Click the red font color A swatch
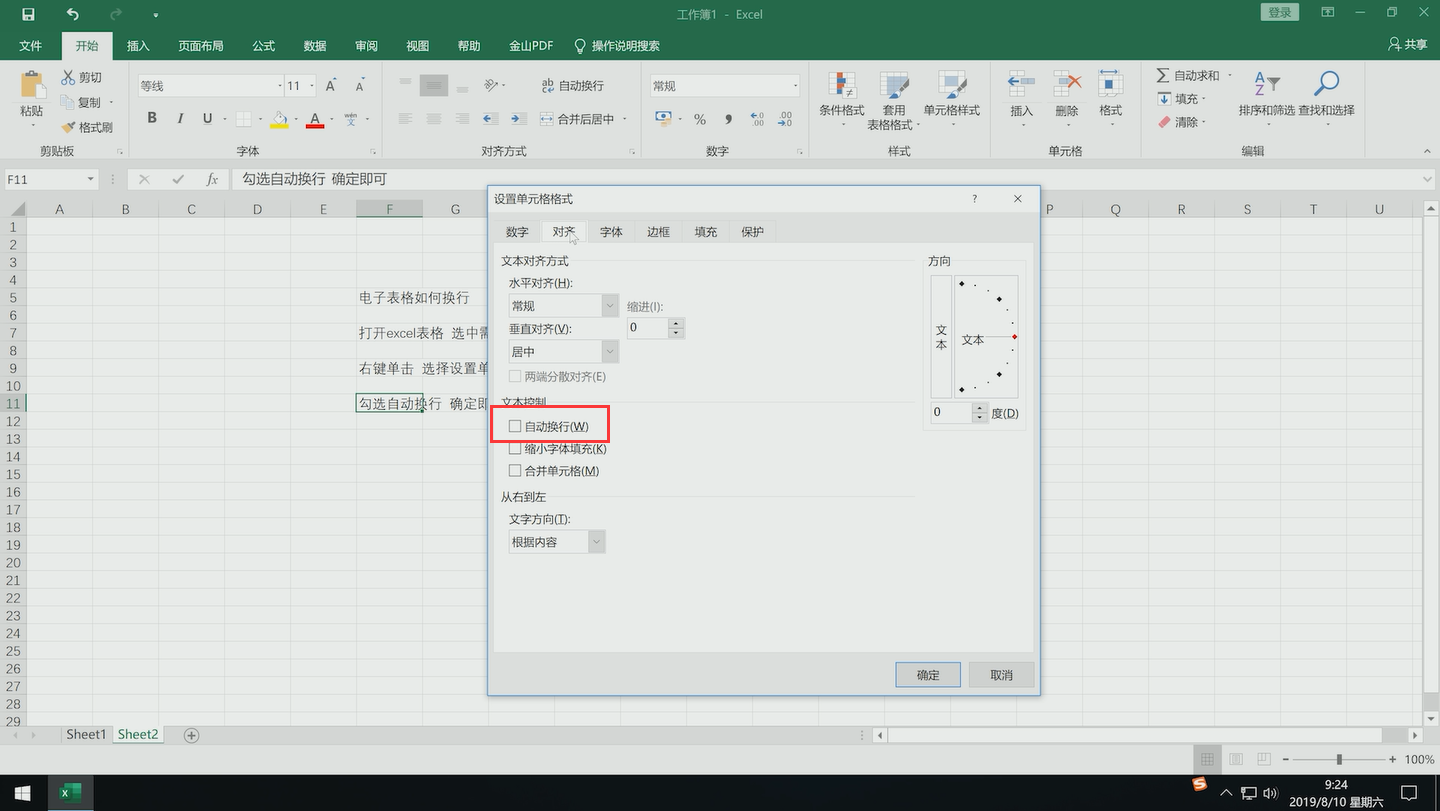1440x811 pixels. (x=316, y=119)
